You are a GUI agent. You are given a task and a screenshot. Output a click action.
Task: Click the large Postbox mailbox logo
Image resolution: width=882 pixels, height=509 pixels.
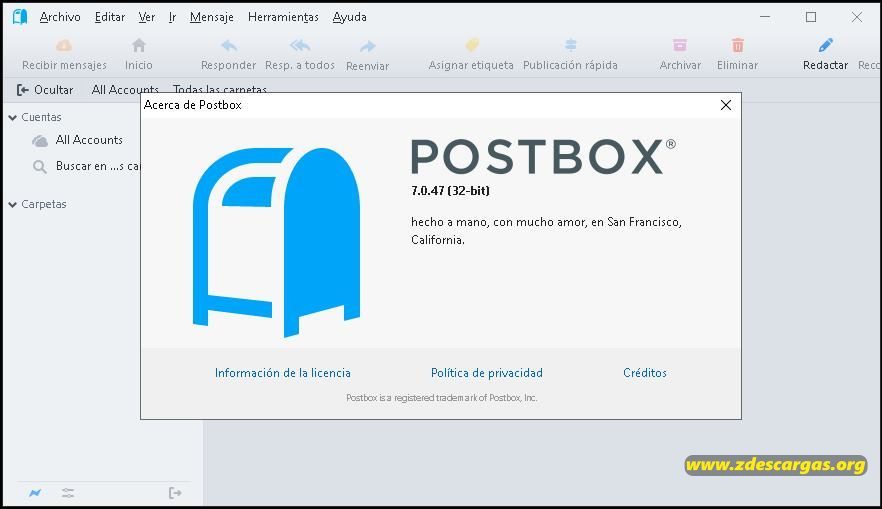pyautogui.click(x=276, y=242)
